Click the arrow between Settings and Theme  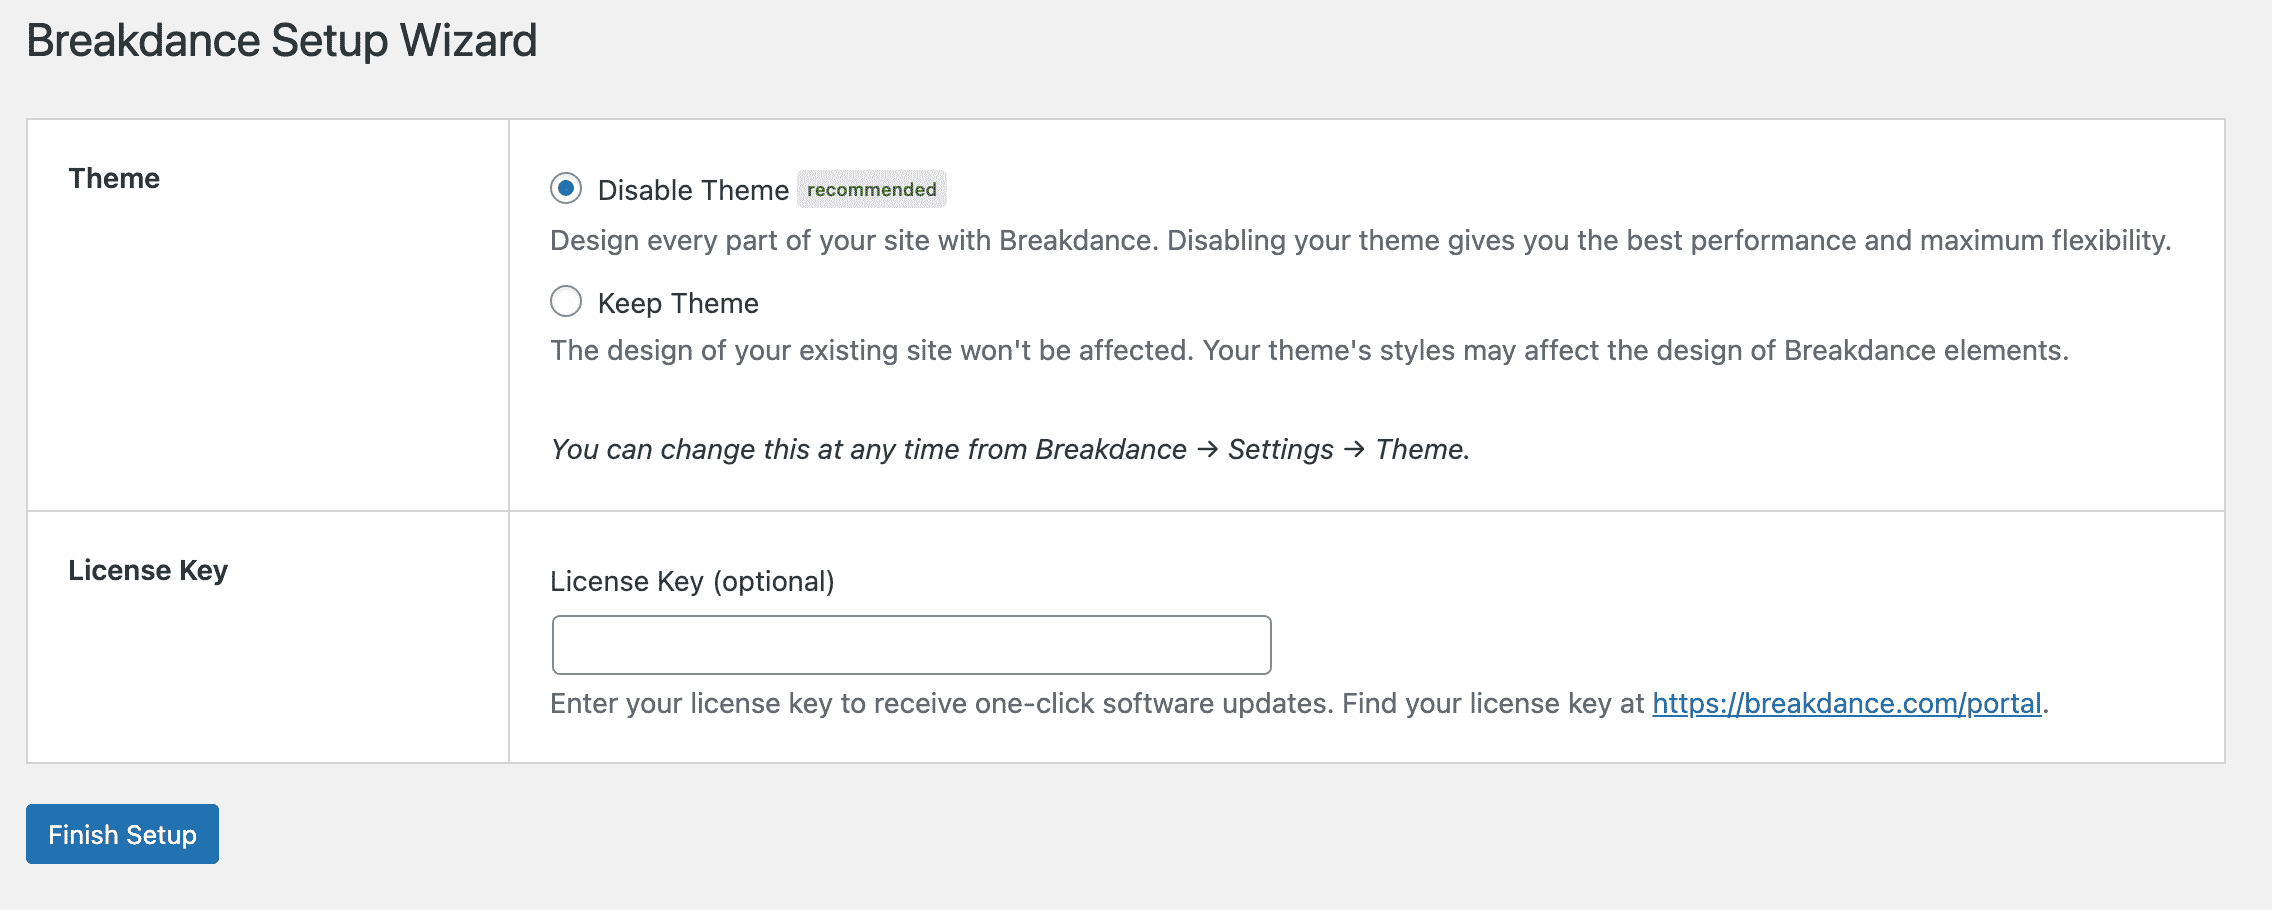1354,449
